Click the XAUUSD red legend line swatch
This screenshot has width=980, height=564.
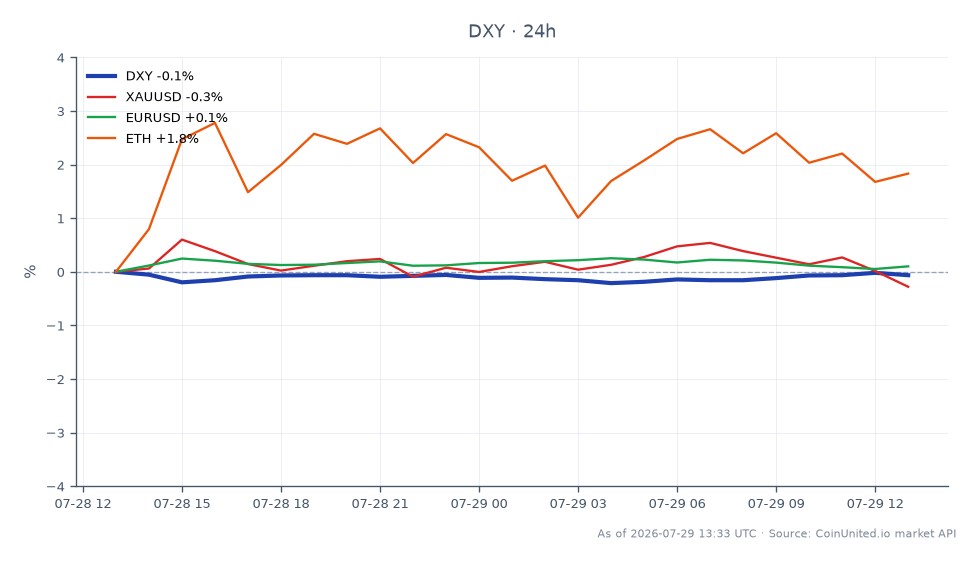coord(101,97)
